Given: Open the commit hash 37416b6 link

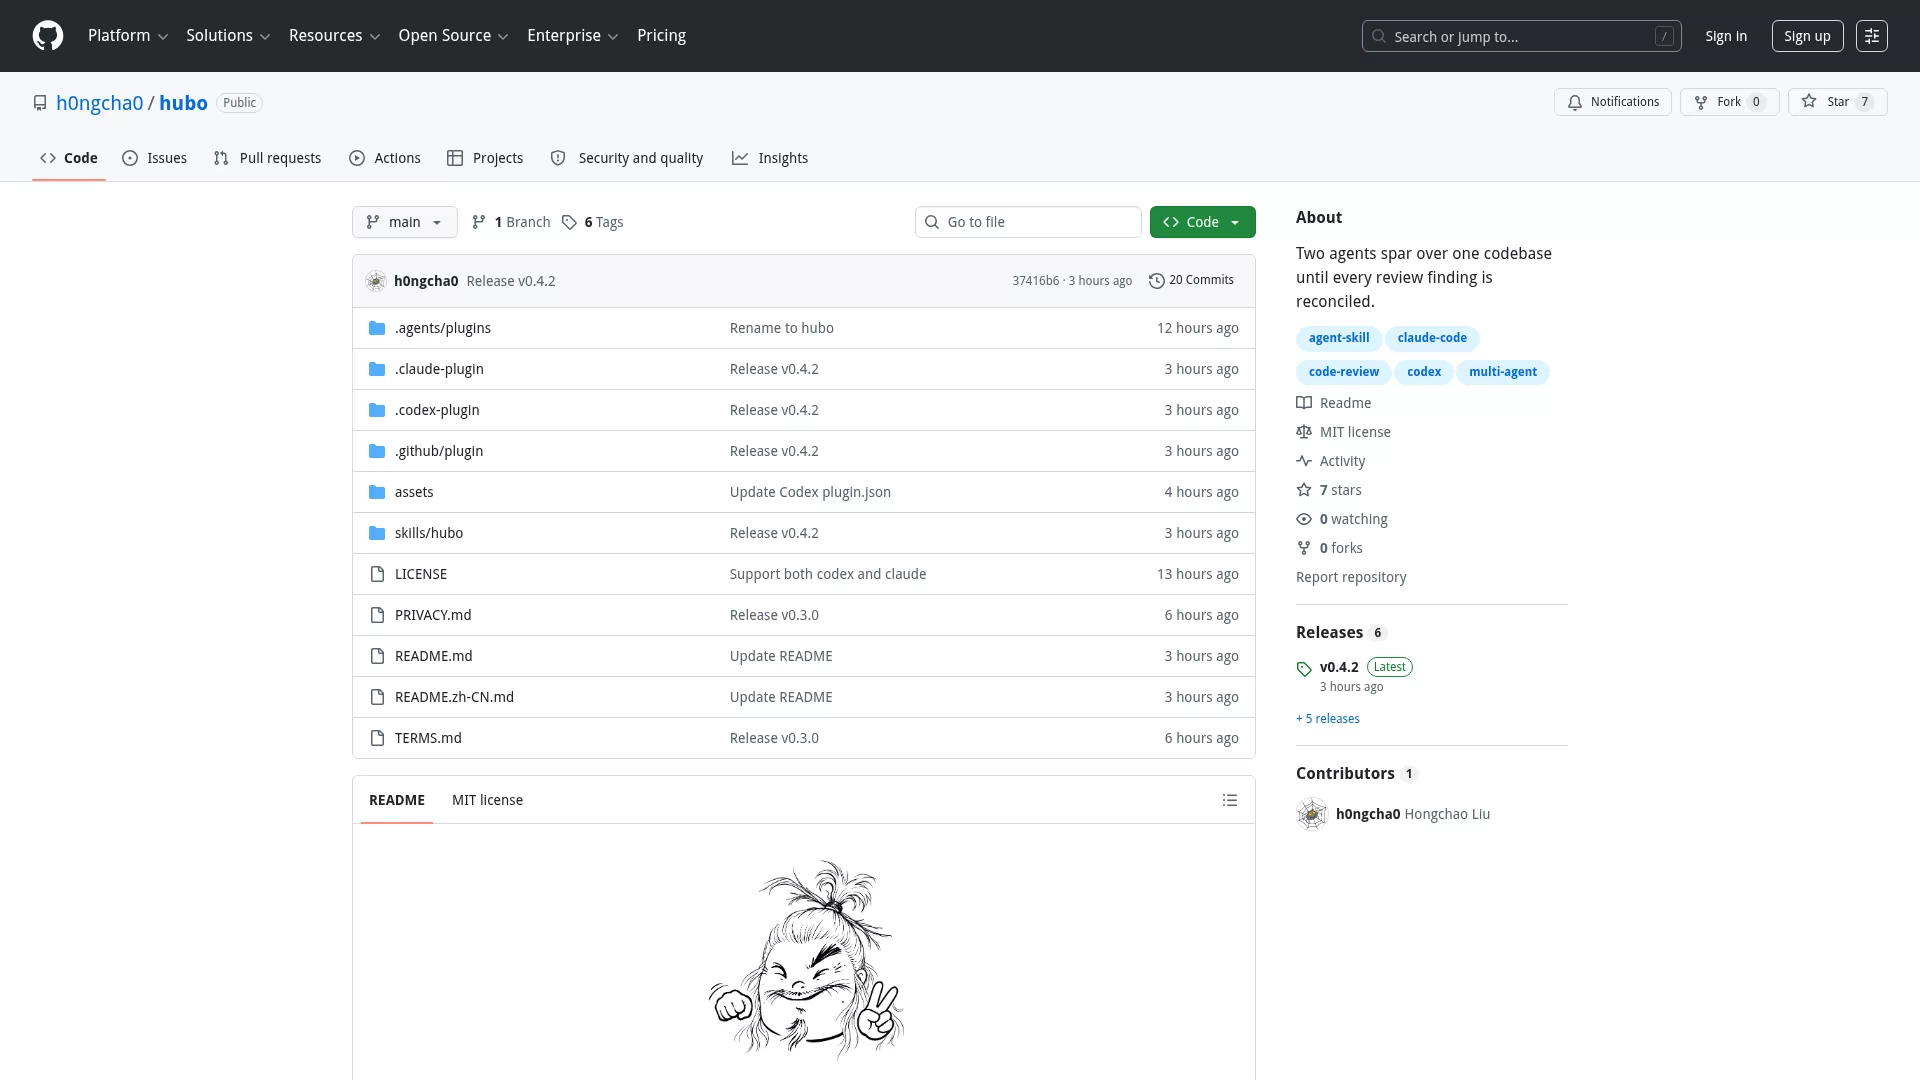Looking at the screenshot, I should coord(1035,281).
